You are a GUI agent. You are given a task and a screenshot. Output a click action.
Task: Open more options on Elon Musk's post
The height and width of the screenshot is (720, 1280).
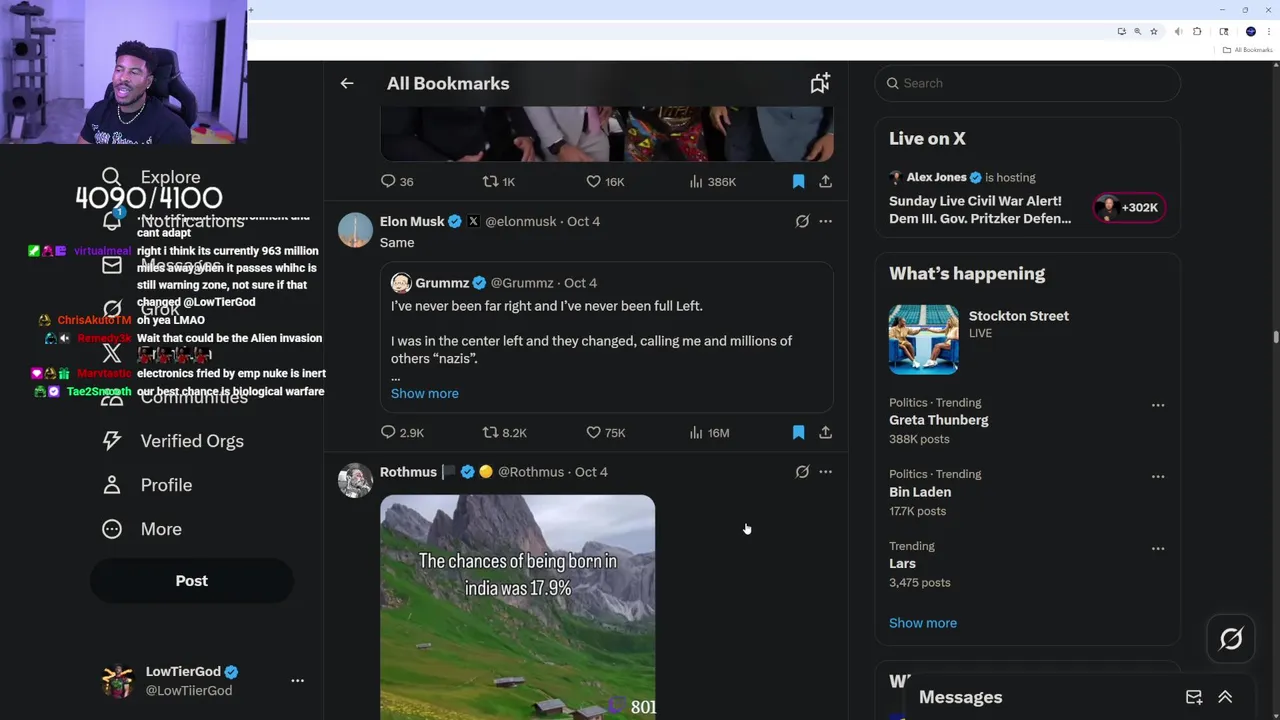[825, 222]
